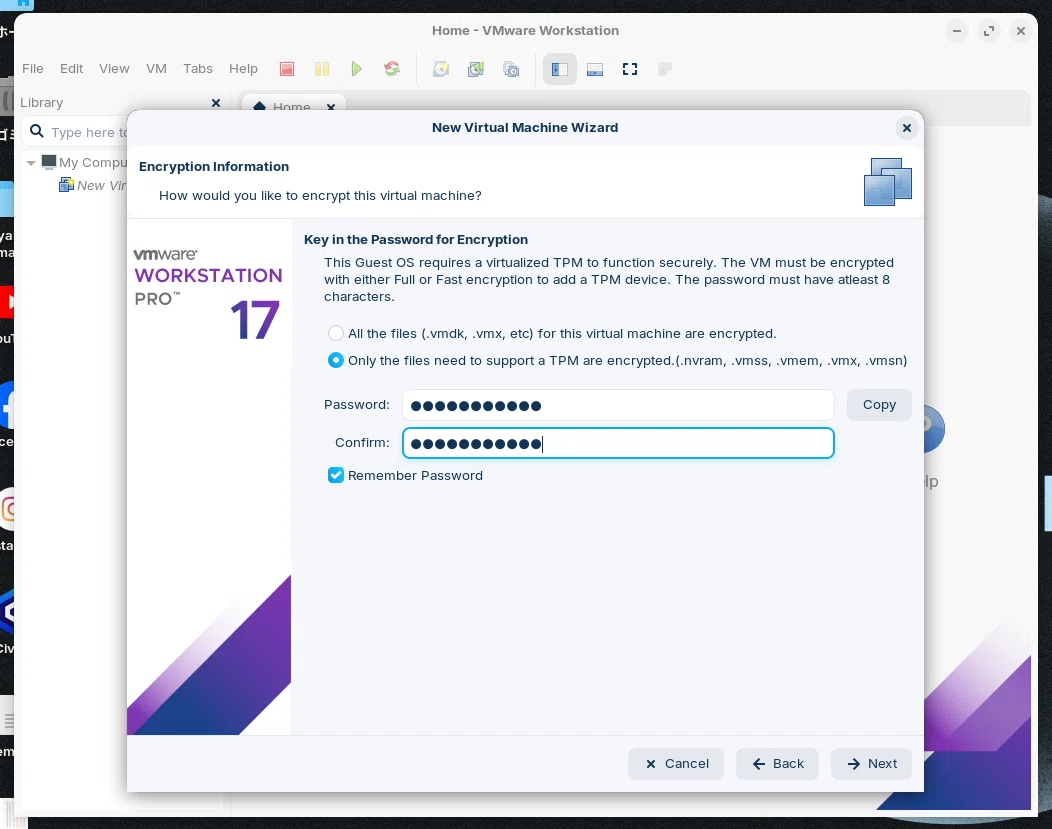
Task: Click the Copy password button
Action: click(x=879, y=404)
